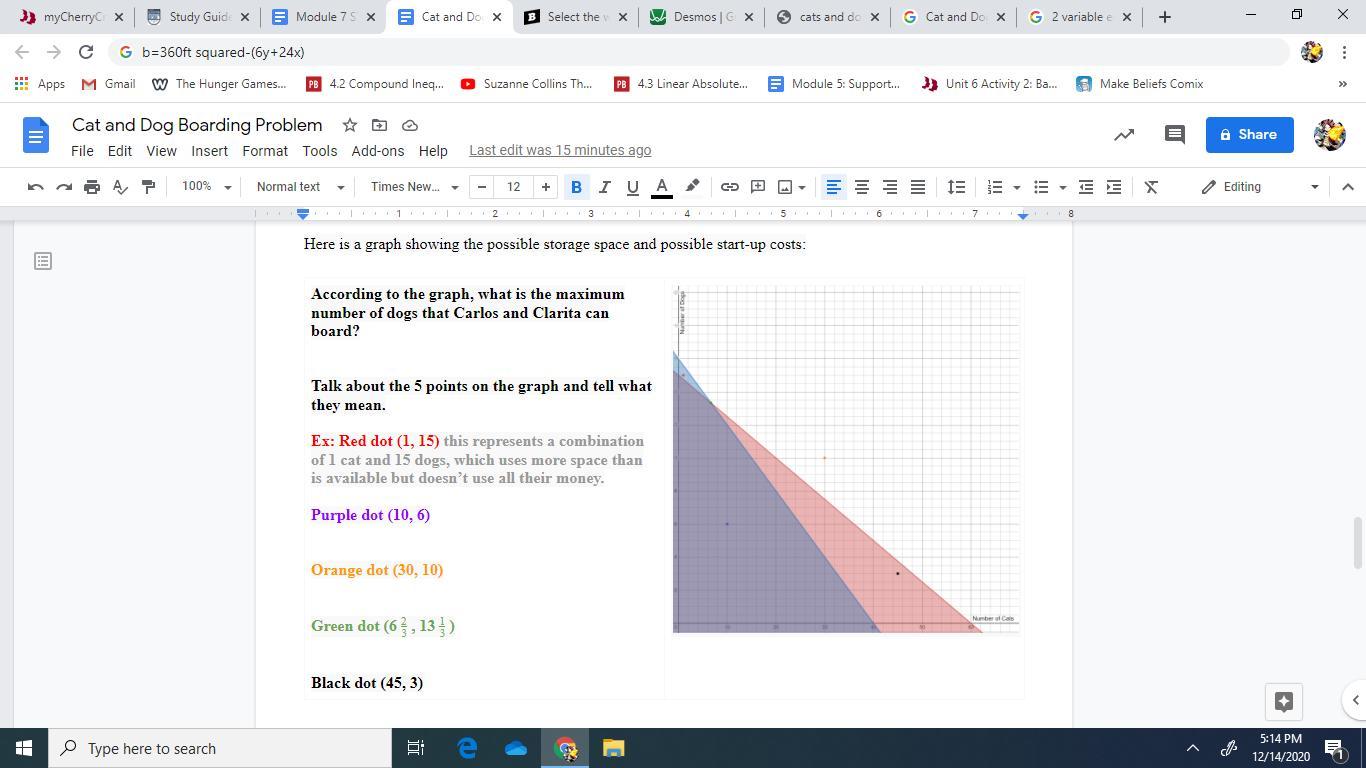
Task: Decrease the font size
Action: [482, 187]
